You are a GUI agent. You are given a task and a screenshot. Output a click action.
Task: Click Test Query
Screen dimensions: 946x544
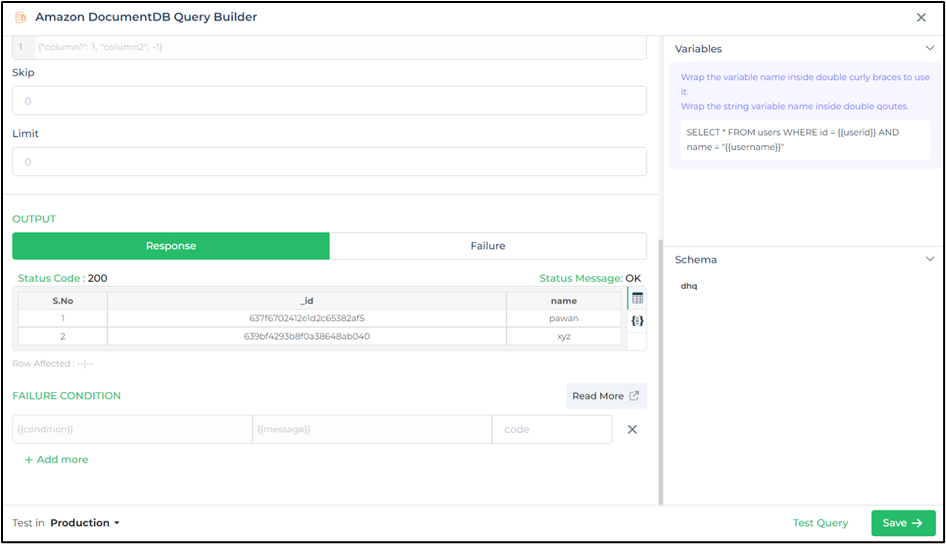(x=820, y=523)
